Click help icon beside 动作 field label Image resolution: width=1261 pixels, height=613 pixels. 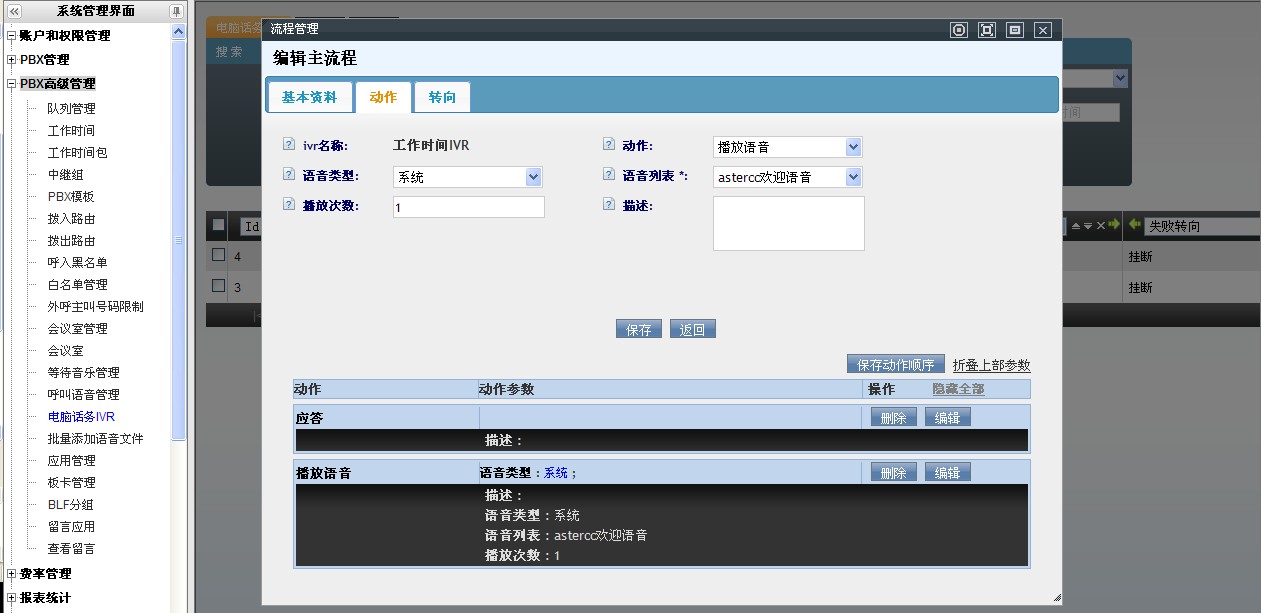tap(609, 145)
